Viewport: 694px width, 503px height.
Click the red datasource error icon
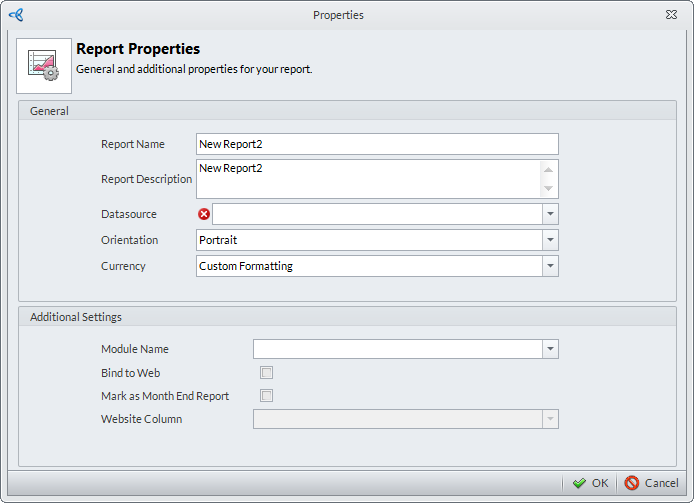click(205, 214)
